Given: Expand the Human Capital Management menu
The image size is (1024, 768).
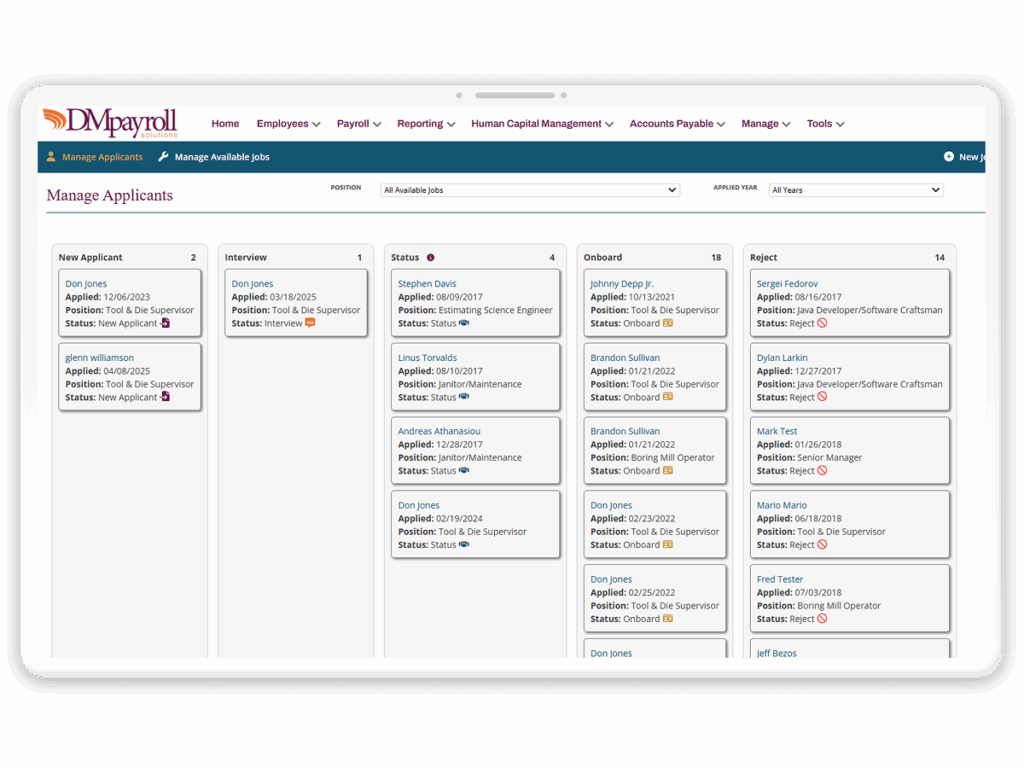Looking at the screenshot, I should point(543,124).
